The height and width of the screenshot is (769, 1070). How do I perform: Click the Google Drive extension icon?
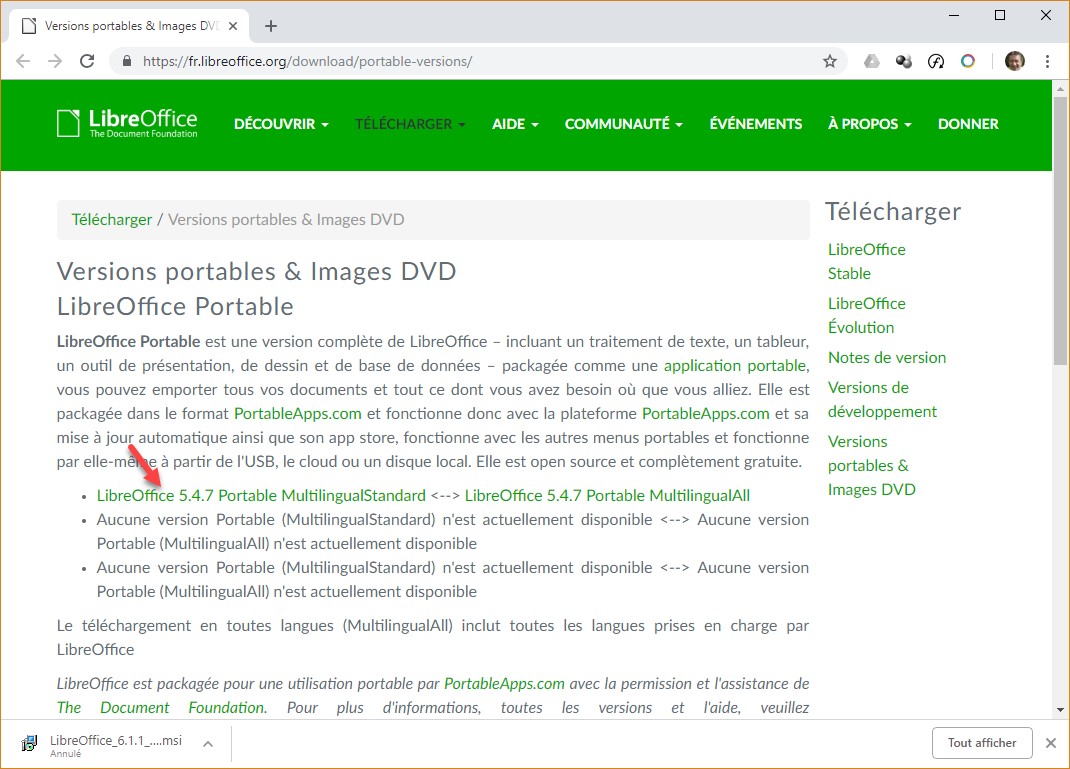(x=872, y=61)
